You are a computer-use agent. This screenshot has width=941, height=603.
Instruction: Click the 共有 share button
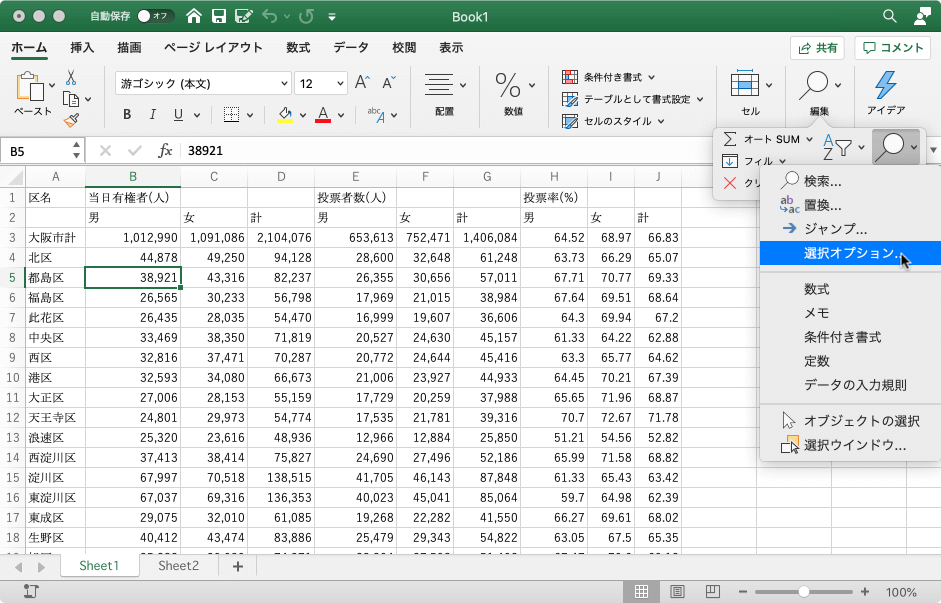pos(817,47)
